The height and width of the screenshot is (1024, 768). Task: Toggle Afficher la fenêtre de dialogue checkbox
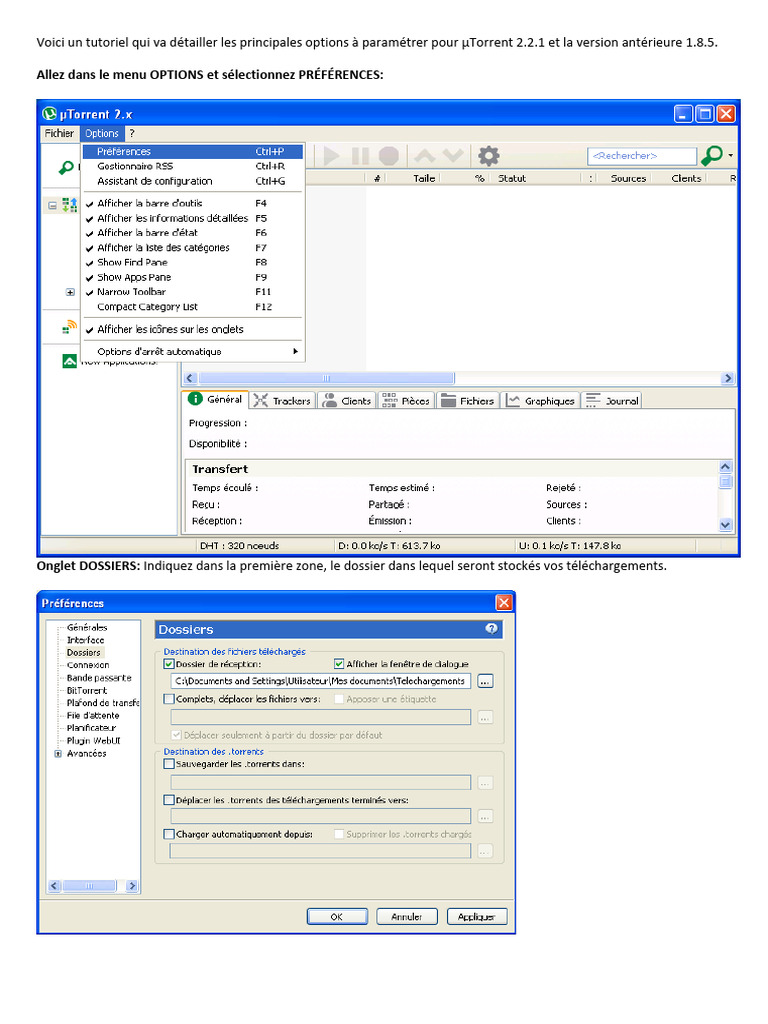(x=339, y=664)
